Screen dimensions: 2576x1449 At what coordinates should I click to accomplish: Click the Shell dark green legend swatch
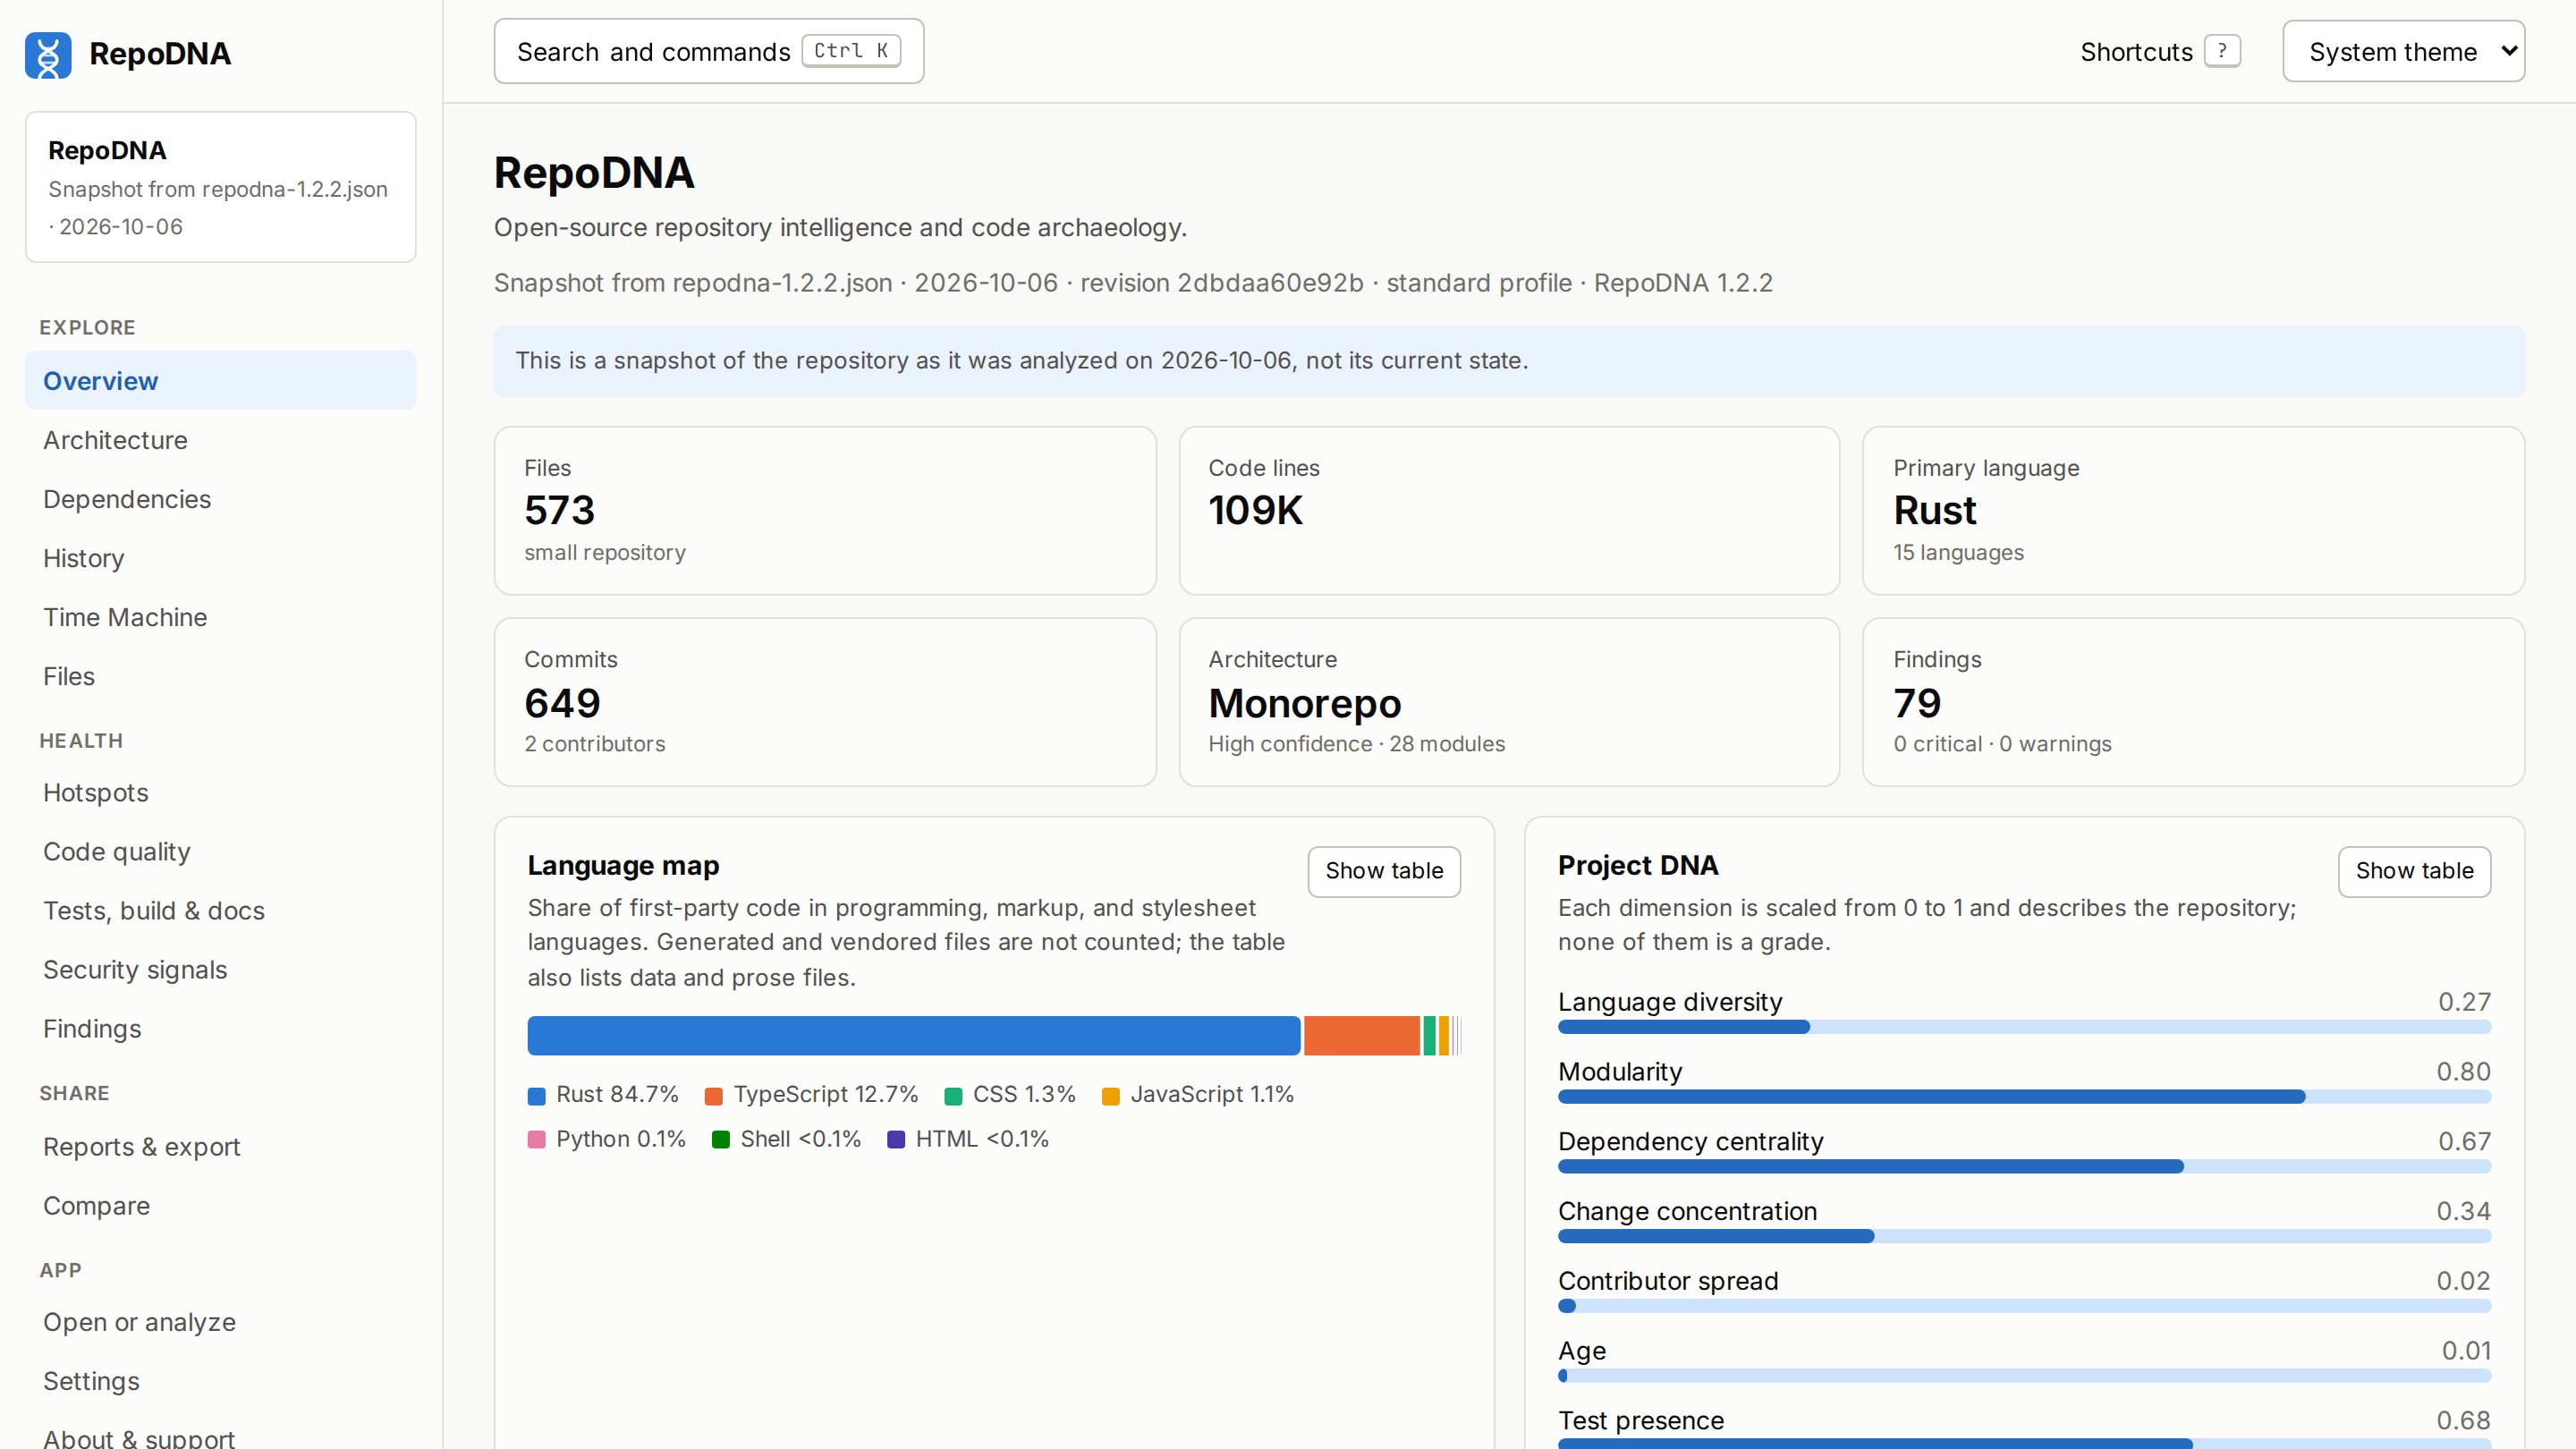coord(720,1140)
